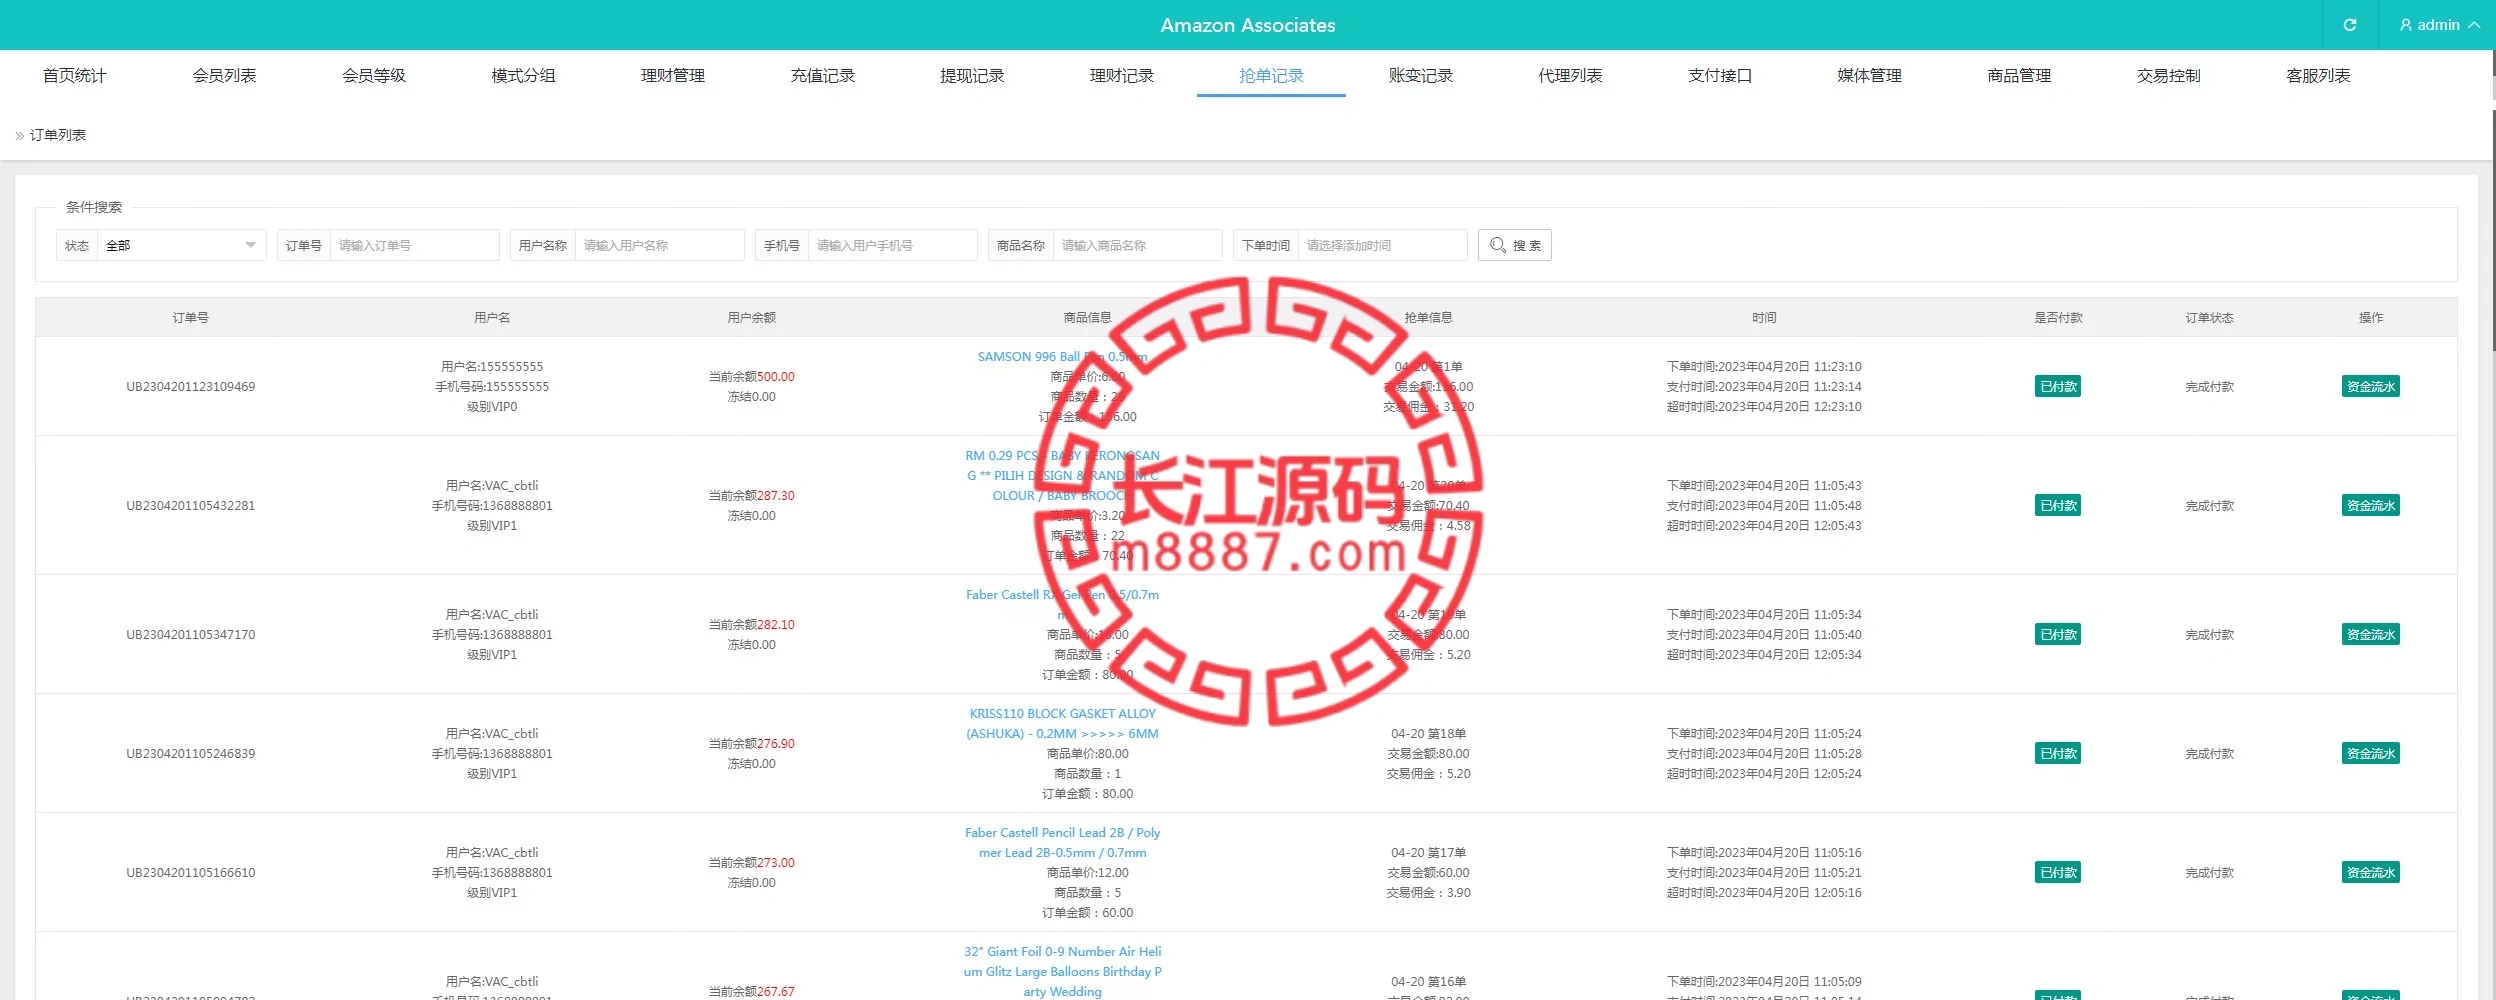Click the 订单状态 column header
Screen dimensions: 2496x1000
tap(2209, 318)
